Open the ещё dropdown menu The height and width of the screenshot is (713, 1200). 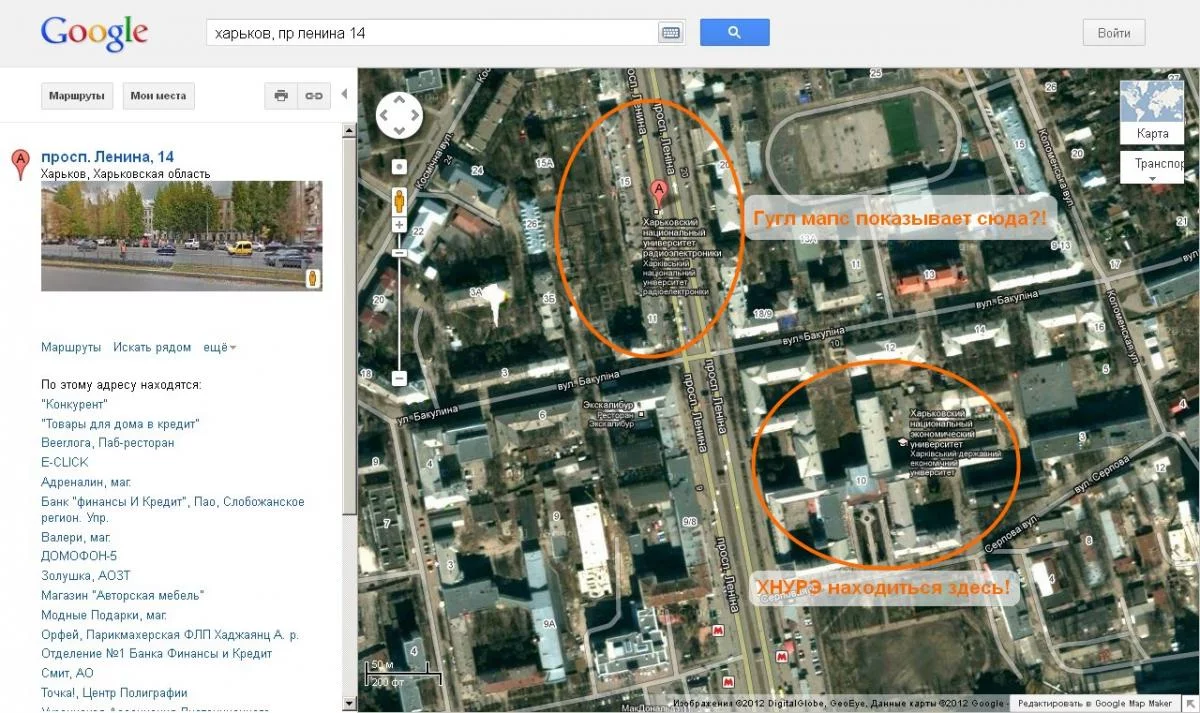[220, 347]
